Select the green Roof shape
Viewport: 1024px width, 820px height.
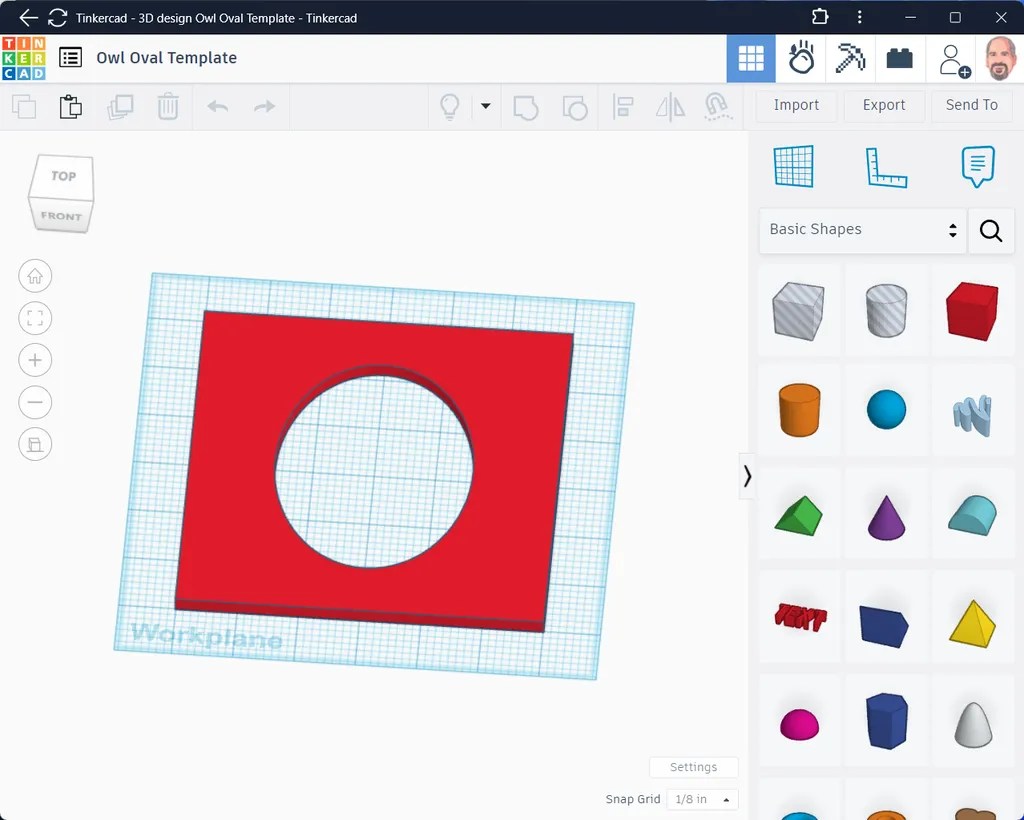tap(799, 516)
